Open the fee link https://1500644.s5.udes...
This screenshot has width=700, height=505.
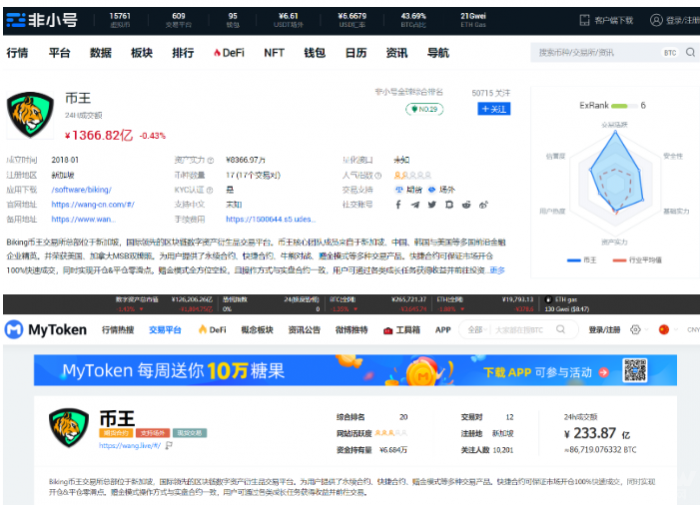[x=271, y=219]
